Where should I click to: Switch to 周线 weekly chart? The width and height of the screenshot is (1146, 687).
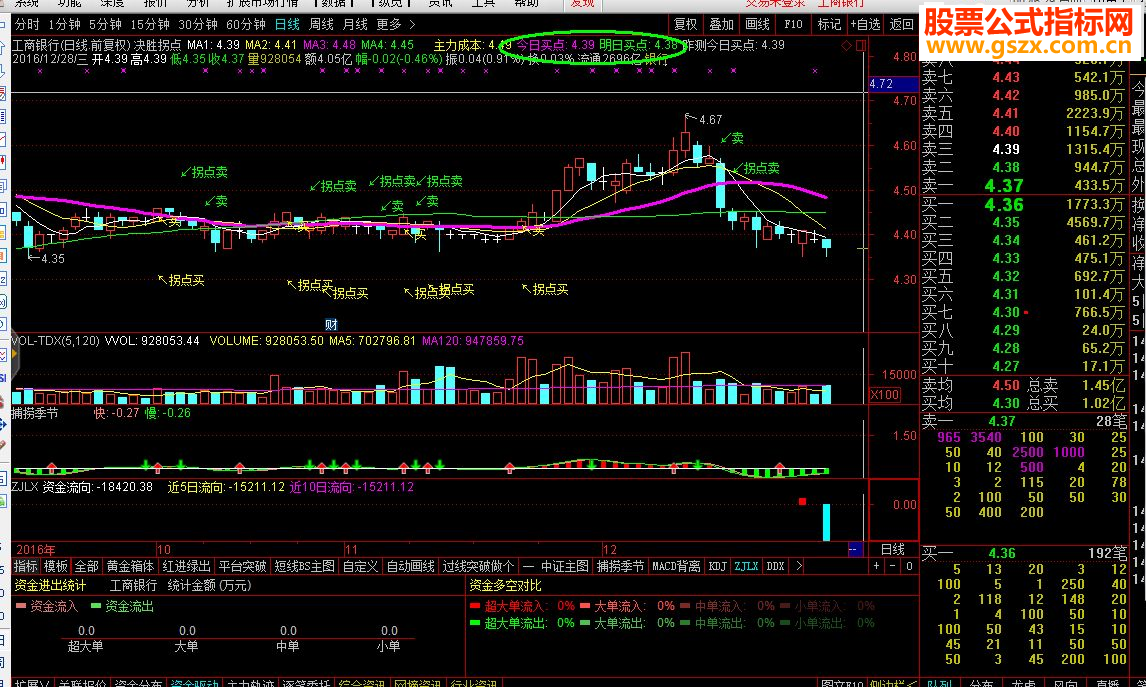point(322,24)
